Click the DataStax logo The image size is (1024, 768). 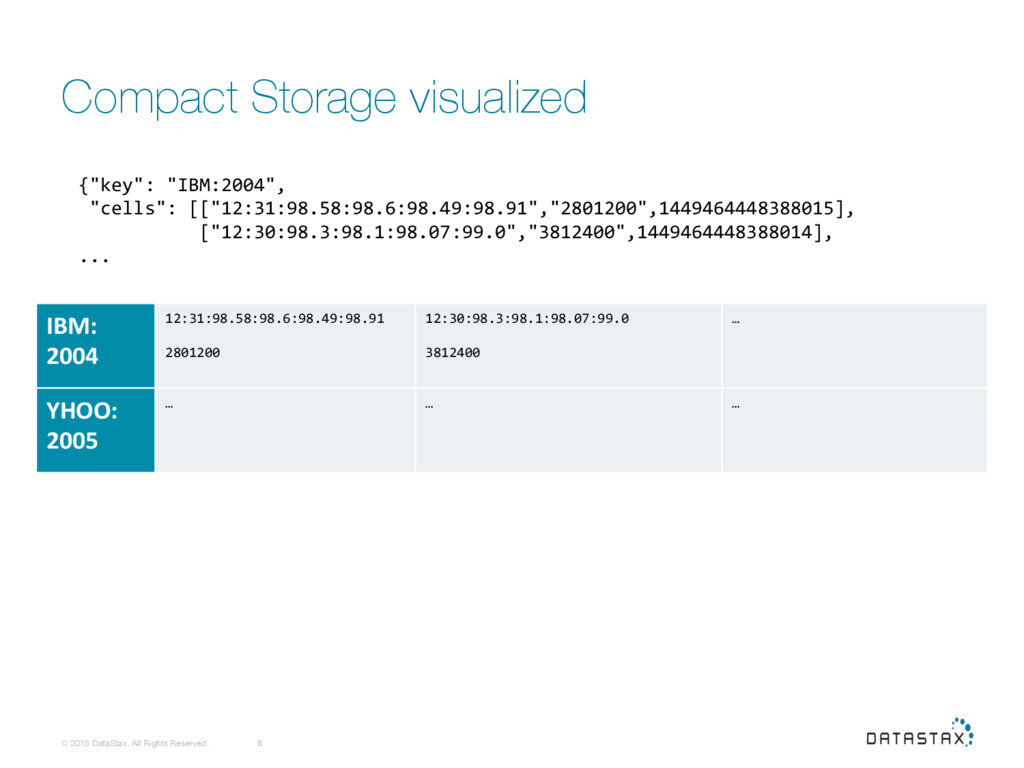point(920,732)
